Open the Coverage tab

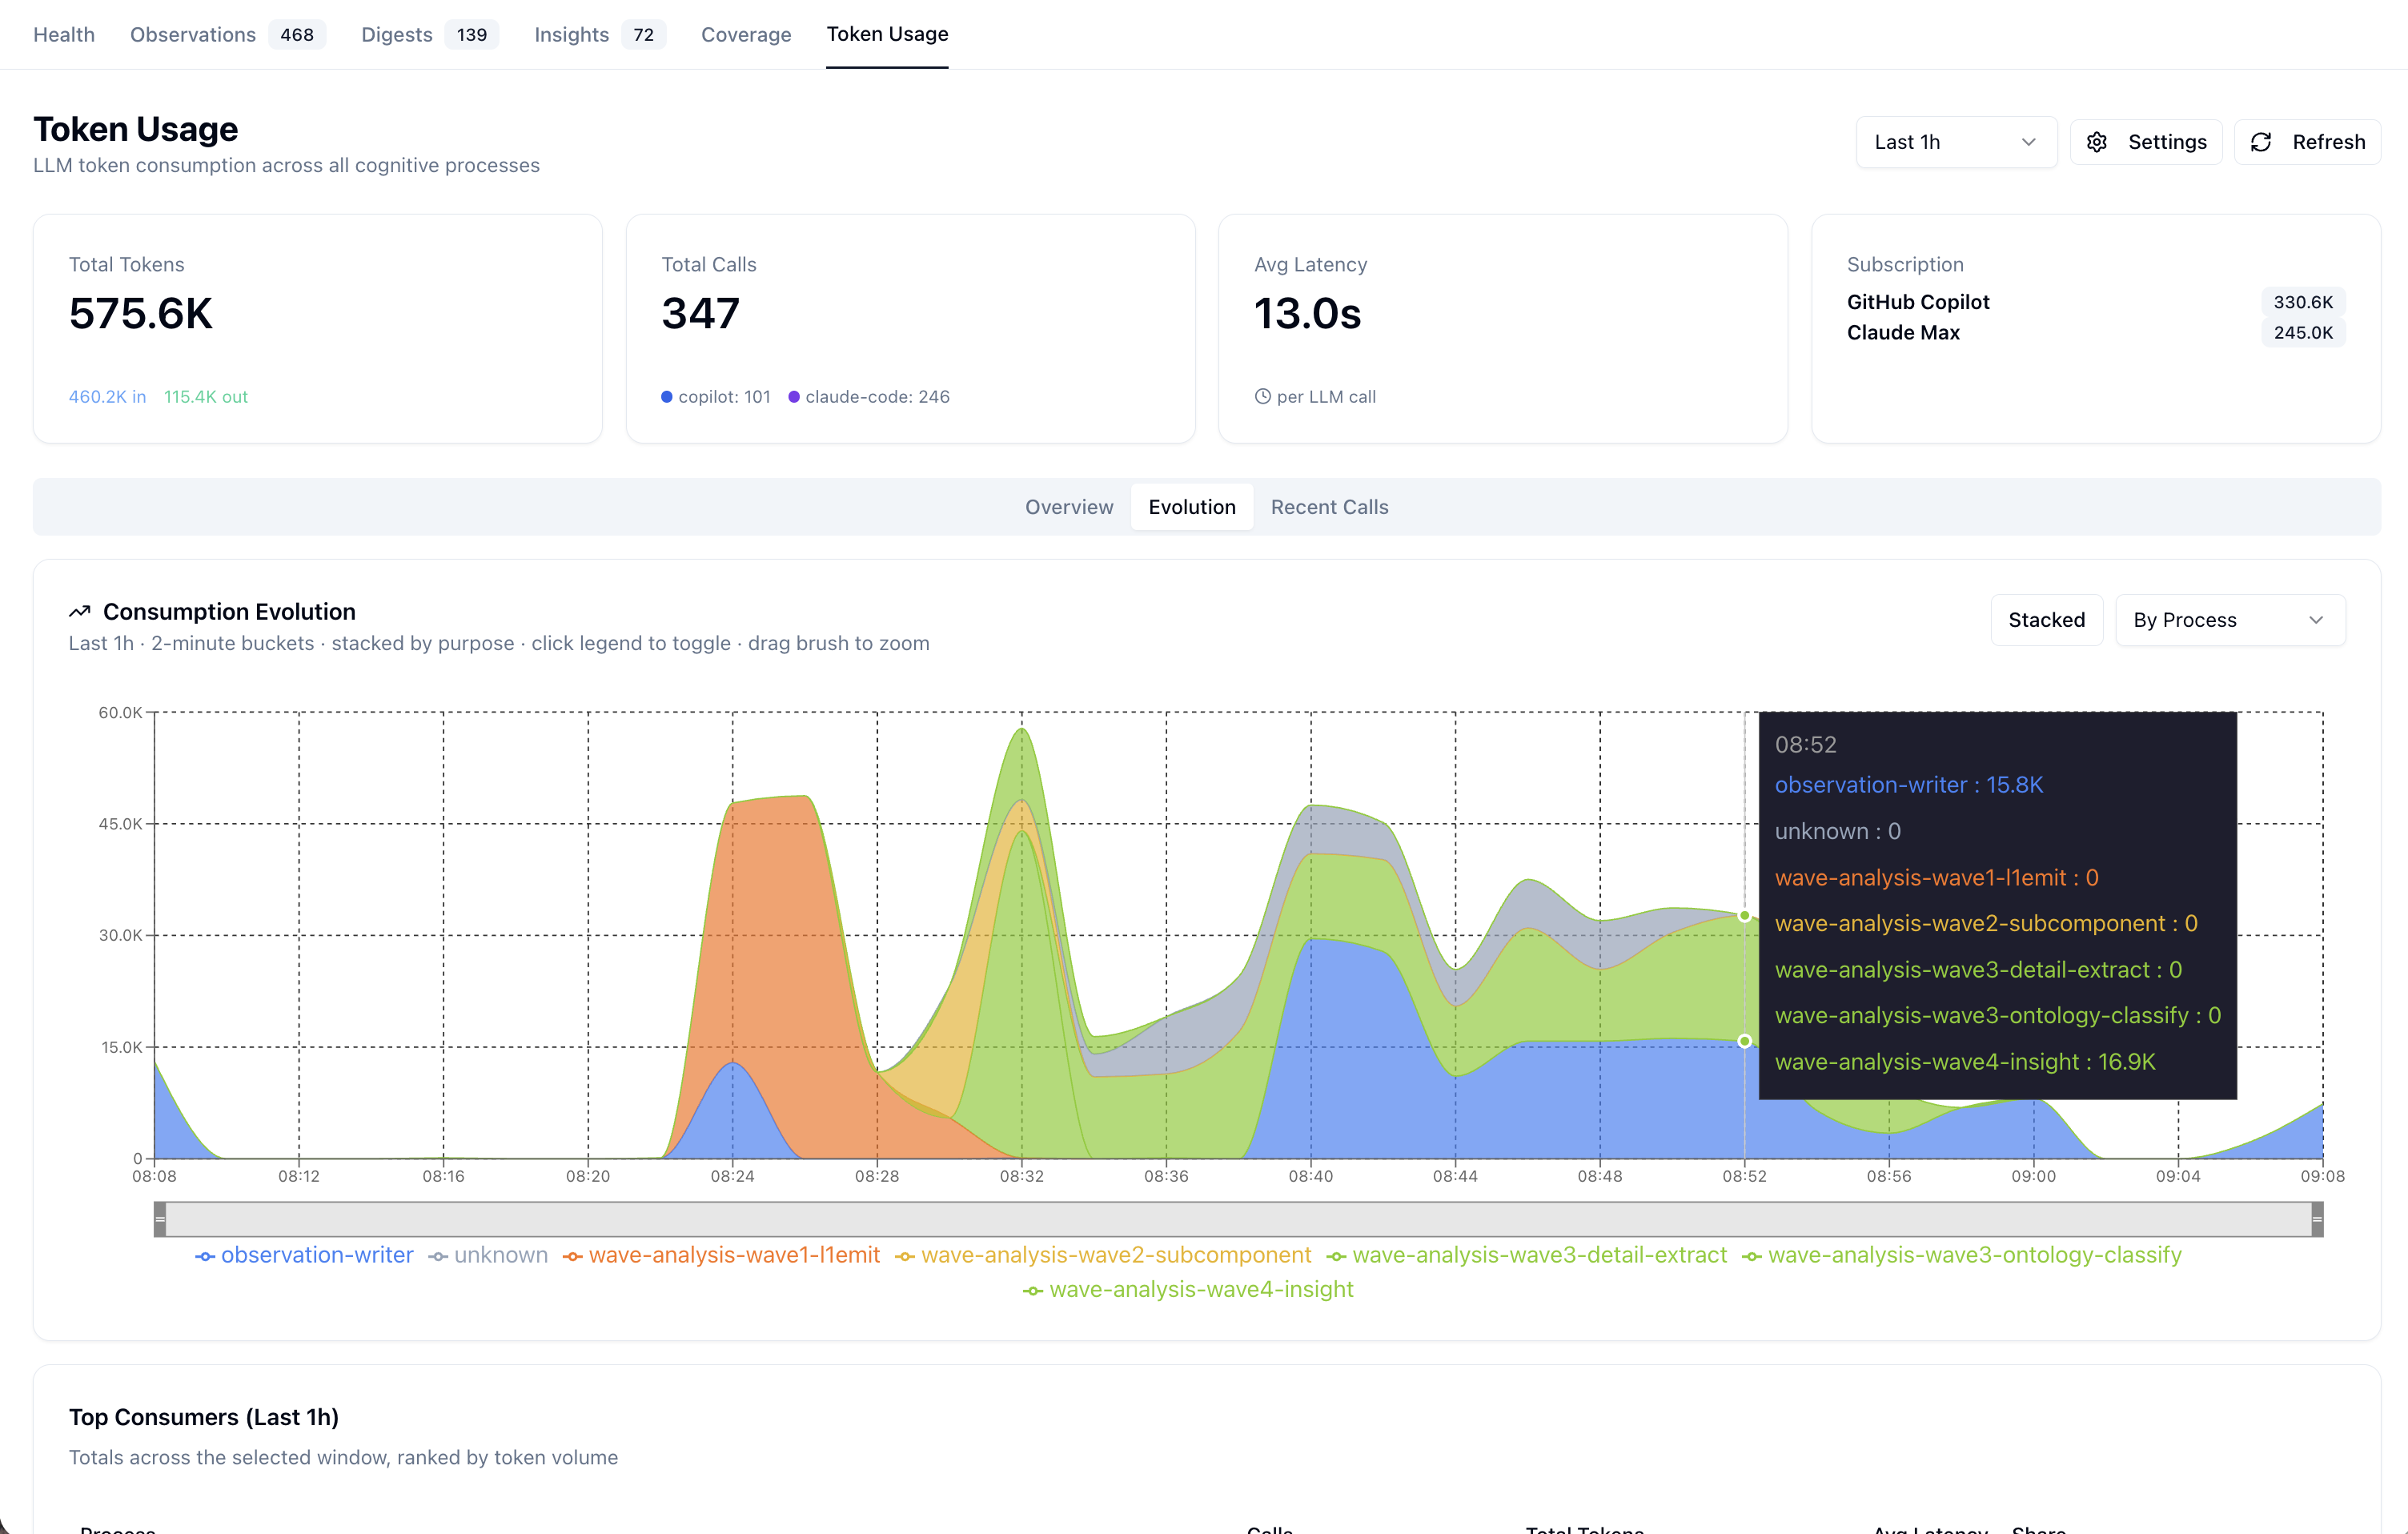[x=746, y=34]
